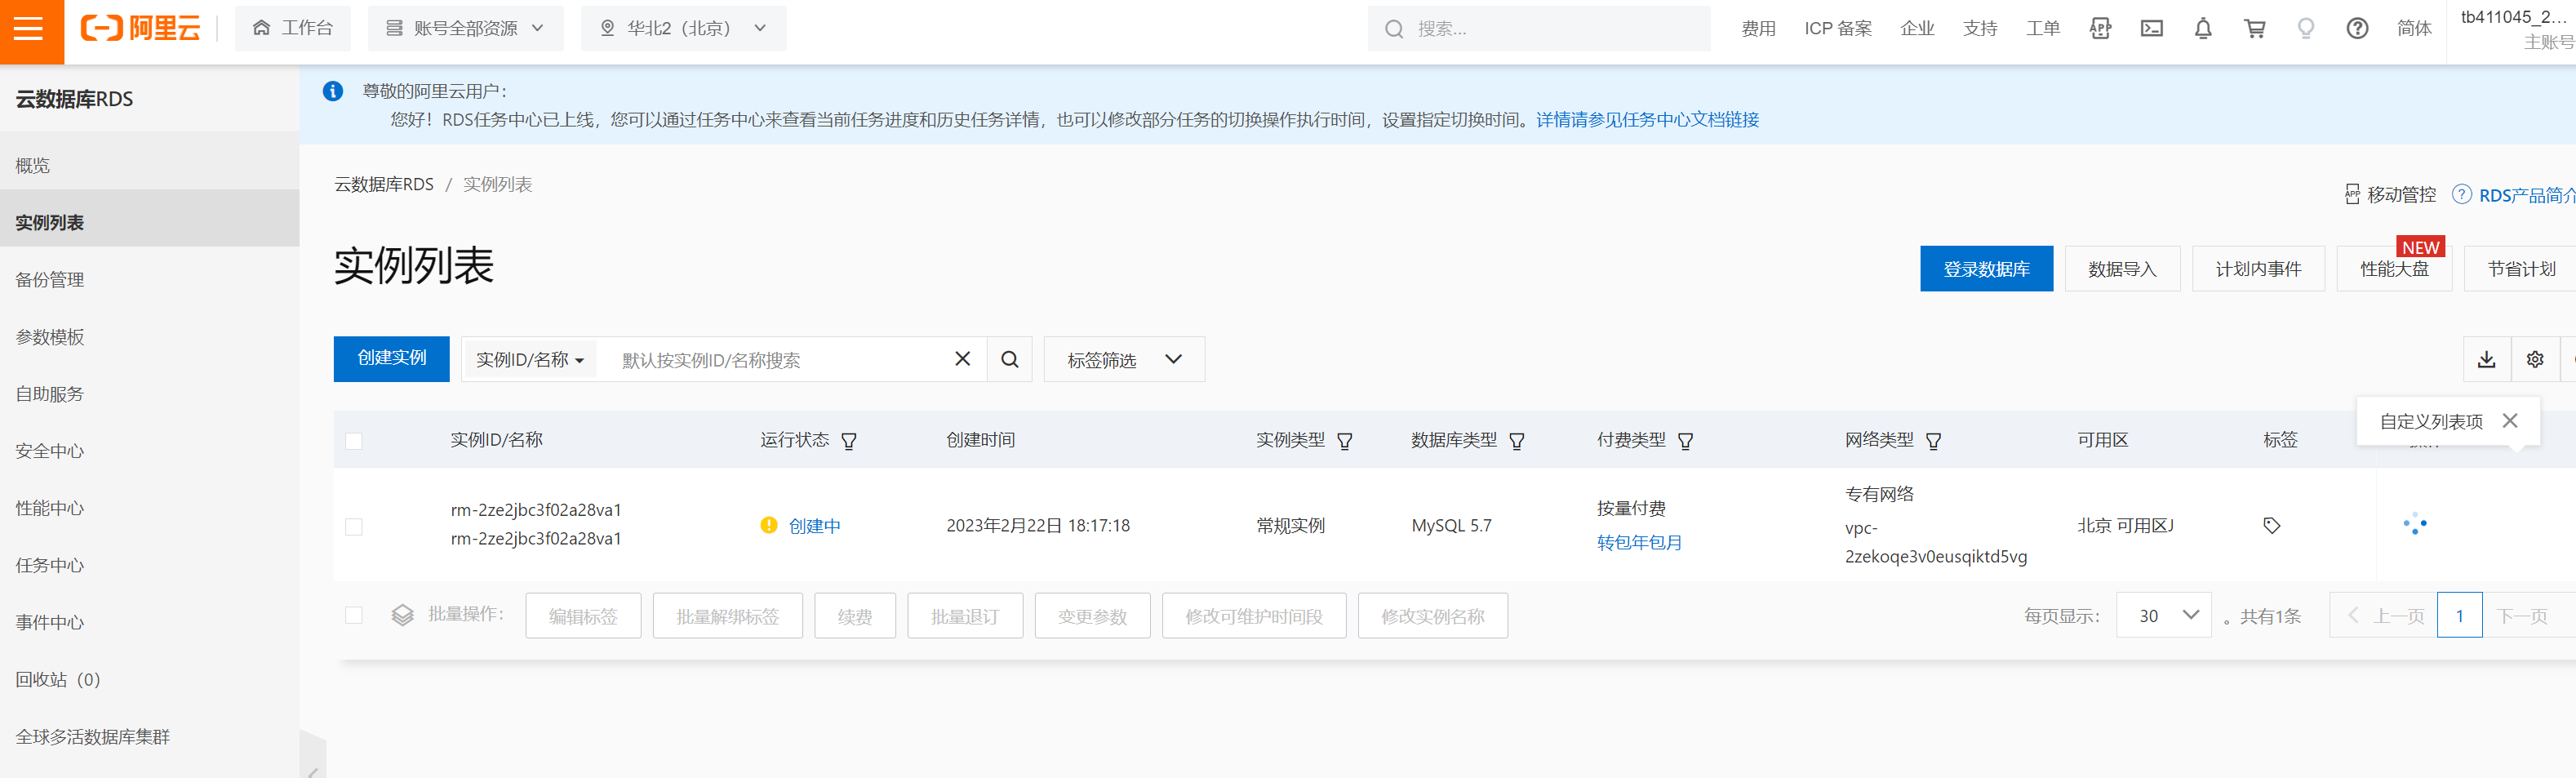Click the 创建实例 button
This screenshot has width=2576, height=778.
pos(391,359)
